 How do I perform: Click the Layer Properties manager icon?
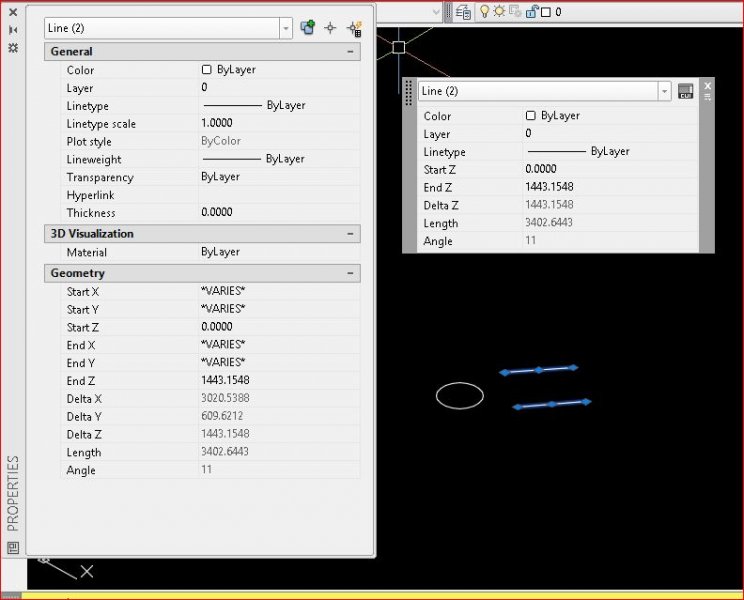pos(463,12)
